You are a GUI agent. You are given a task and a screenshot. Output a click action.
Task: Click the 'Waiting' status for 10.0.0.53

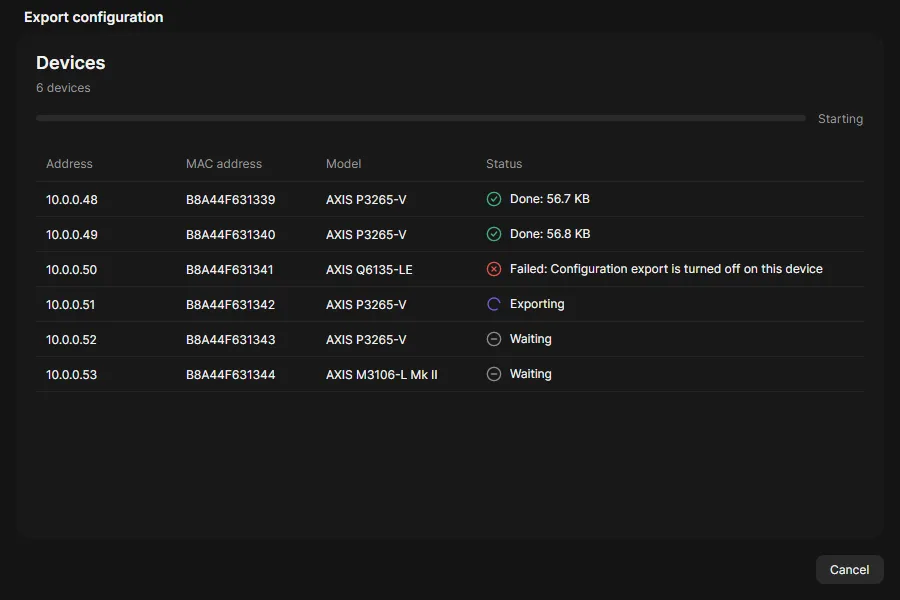point(531,374)
